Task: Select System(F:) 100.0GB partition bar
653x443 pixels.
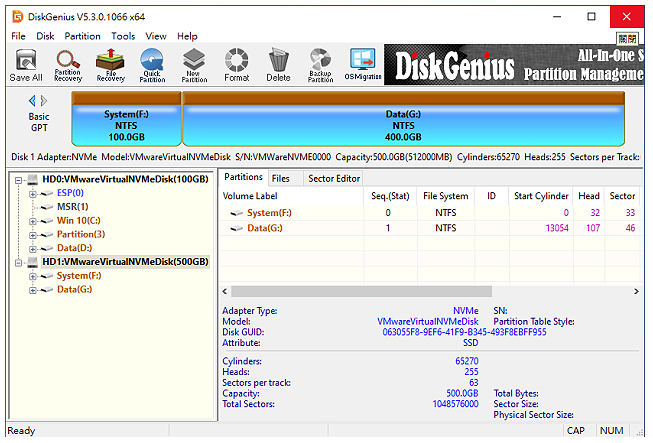Action: coord(126,119)
